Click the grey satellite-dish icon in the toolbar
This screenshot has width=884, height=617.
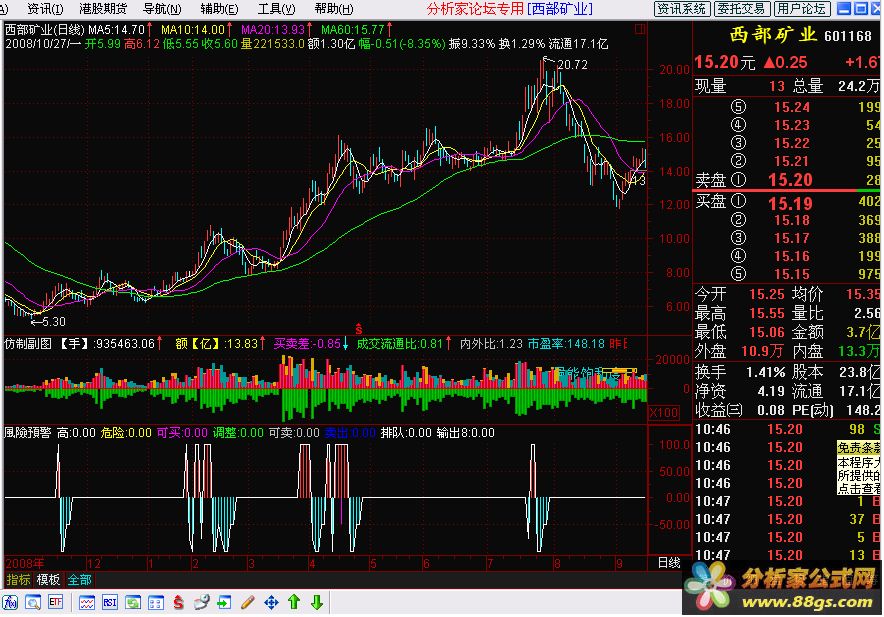(x=201, y=602)
